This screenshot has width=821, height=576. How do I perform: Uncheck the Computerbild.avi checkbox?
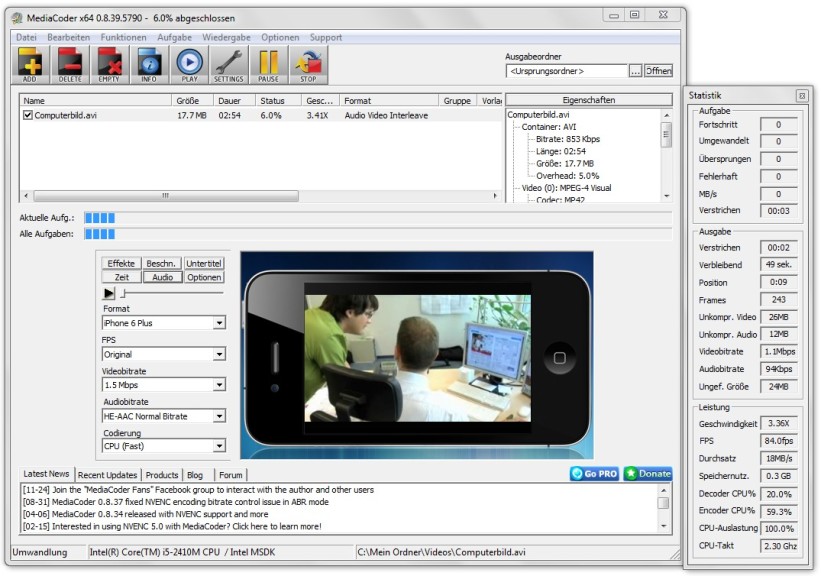click(28, 115)
